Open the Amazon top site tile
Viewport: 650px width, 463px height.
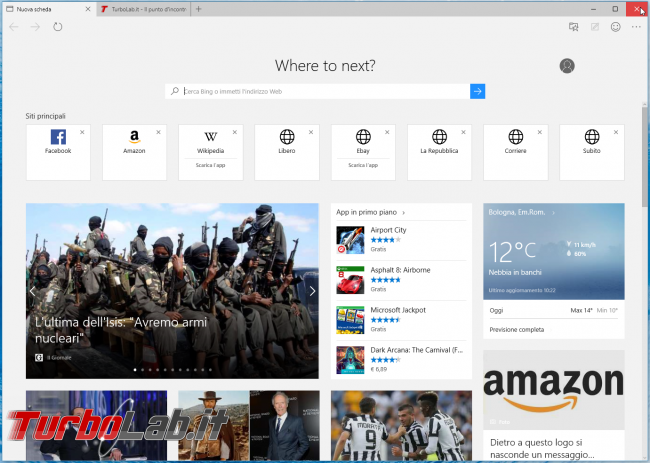(x=134, y=152)
